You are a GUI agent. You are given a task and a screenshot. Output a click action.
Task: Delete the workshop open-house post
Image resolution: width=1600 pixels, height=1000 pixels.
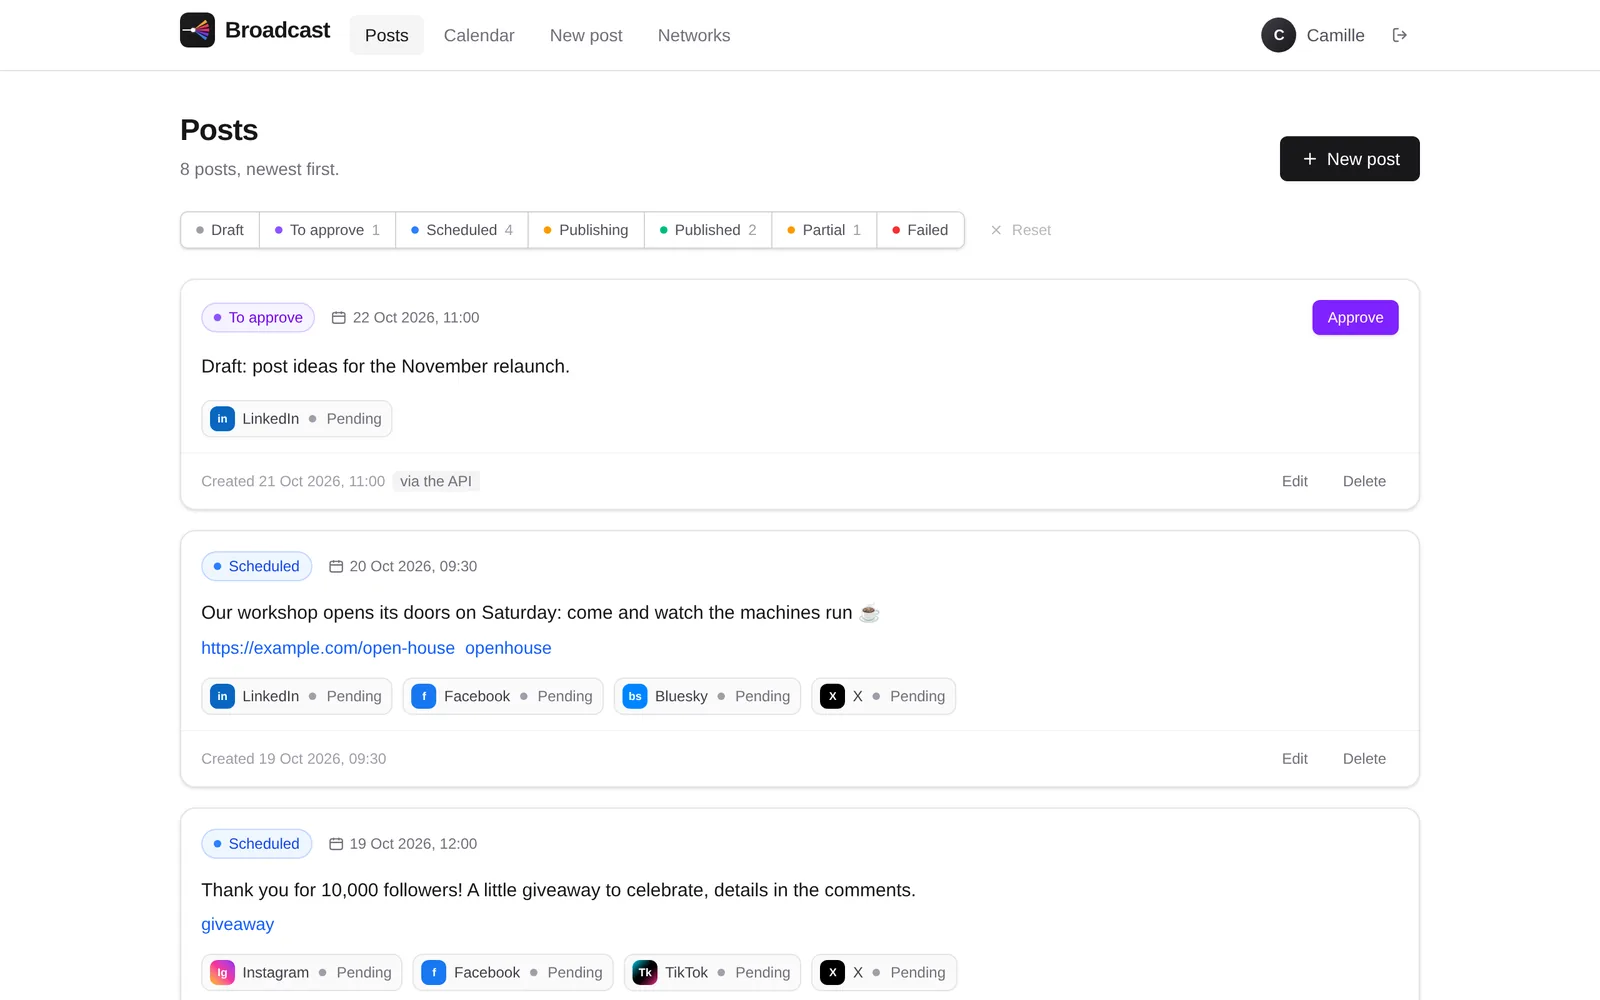[1364, 759]
